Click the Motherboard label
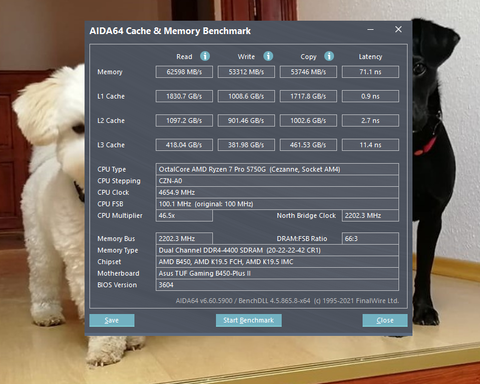Viewport: 480px width, 384px height. (x=118, y=273)
